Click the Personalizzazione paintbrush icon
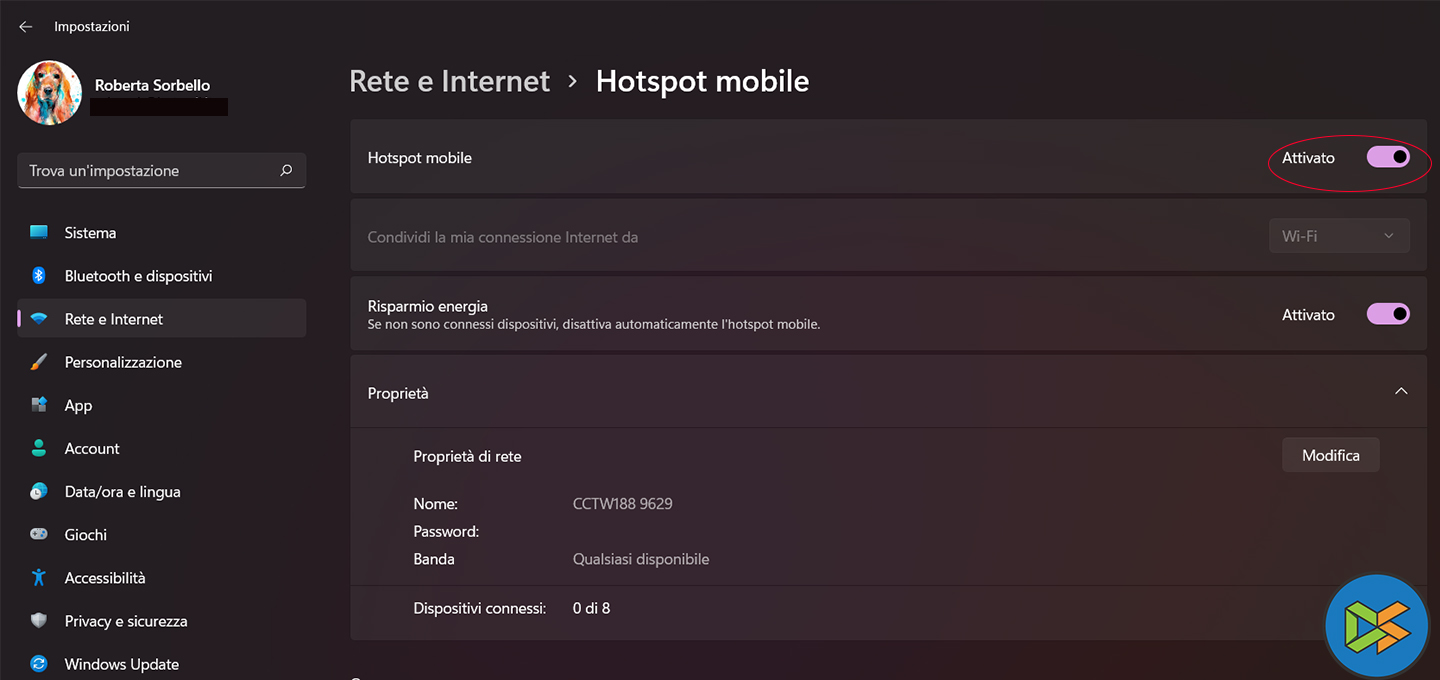Viewport: 1440px width, 680px height. [39, 362]
